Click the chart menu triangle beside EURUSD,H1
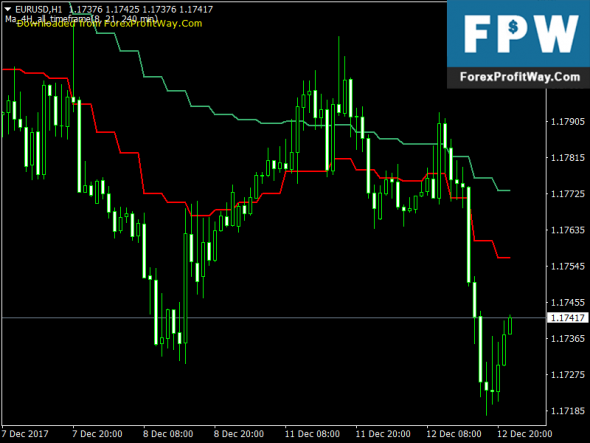This screenshot has width=590, height=443. pyautogui.click(x=8, y=9)
